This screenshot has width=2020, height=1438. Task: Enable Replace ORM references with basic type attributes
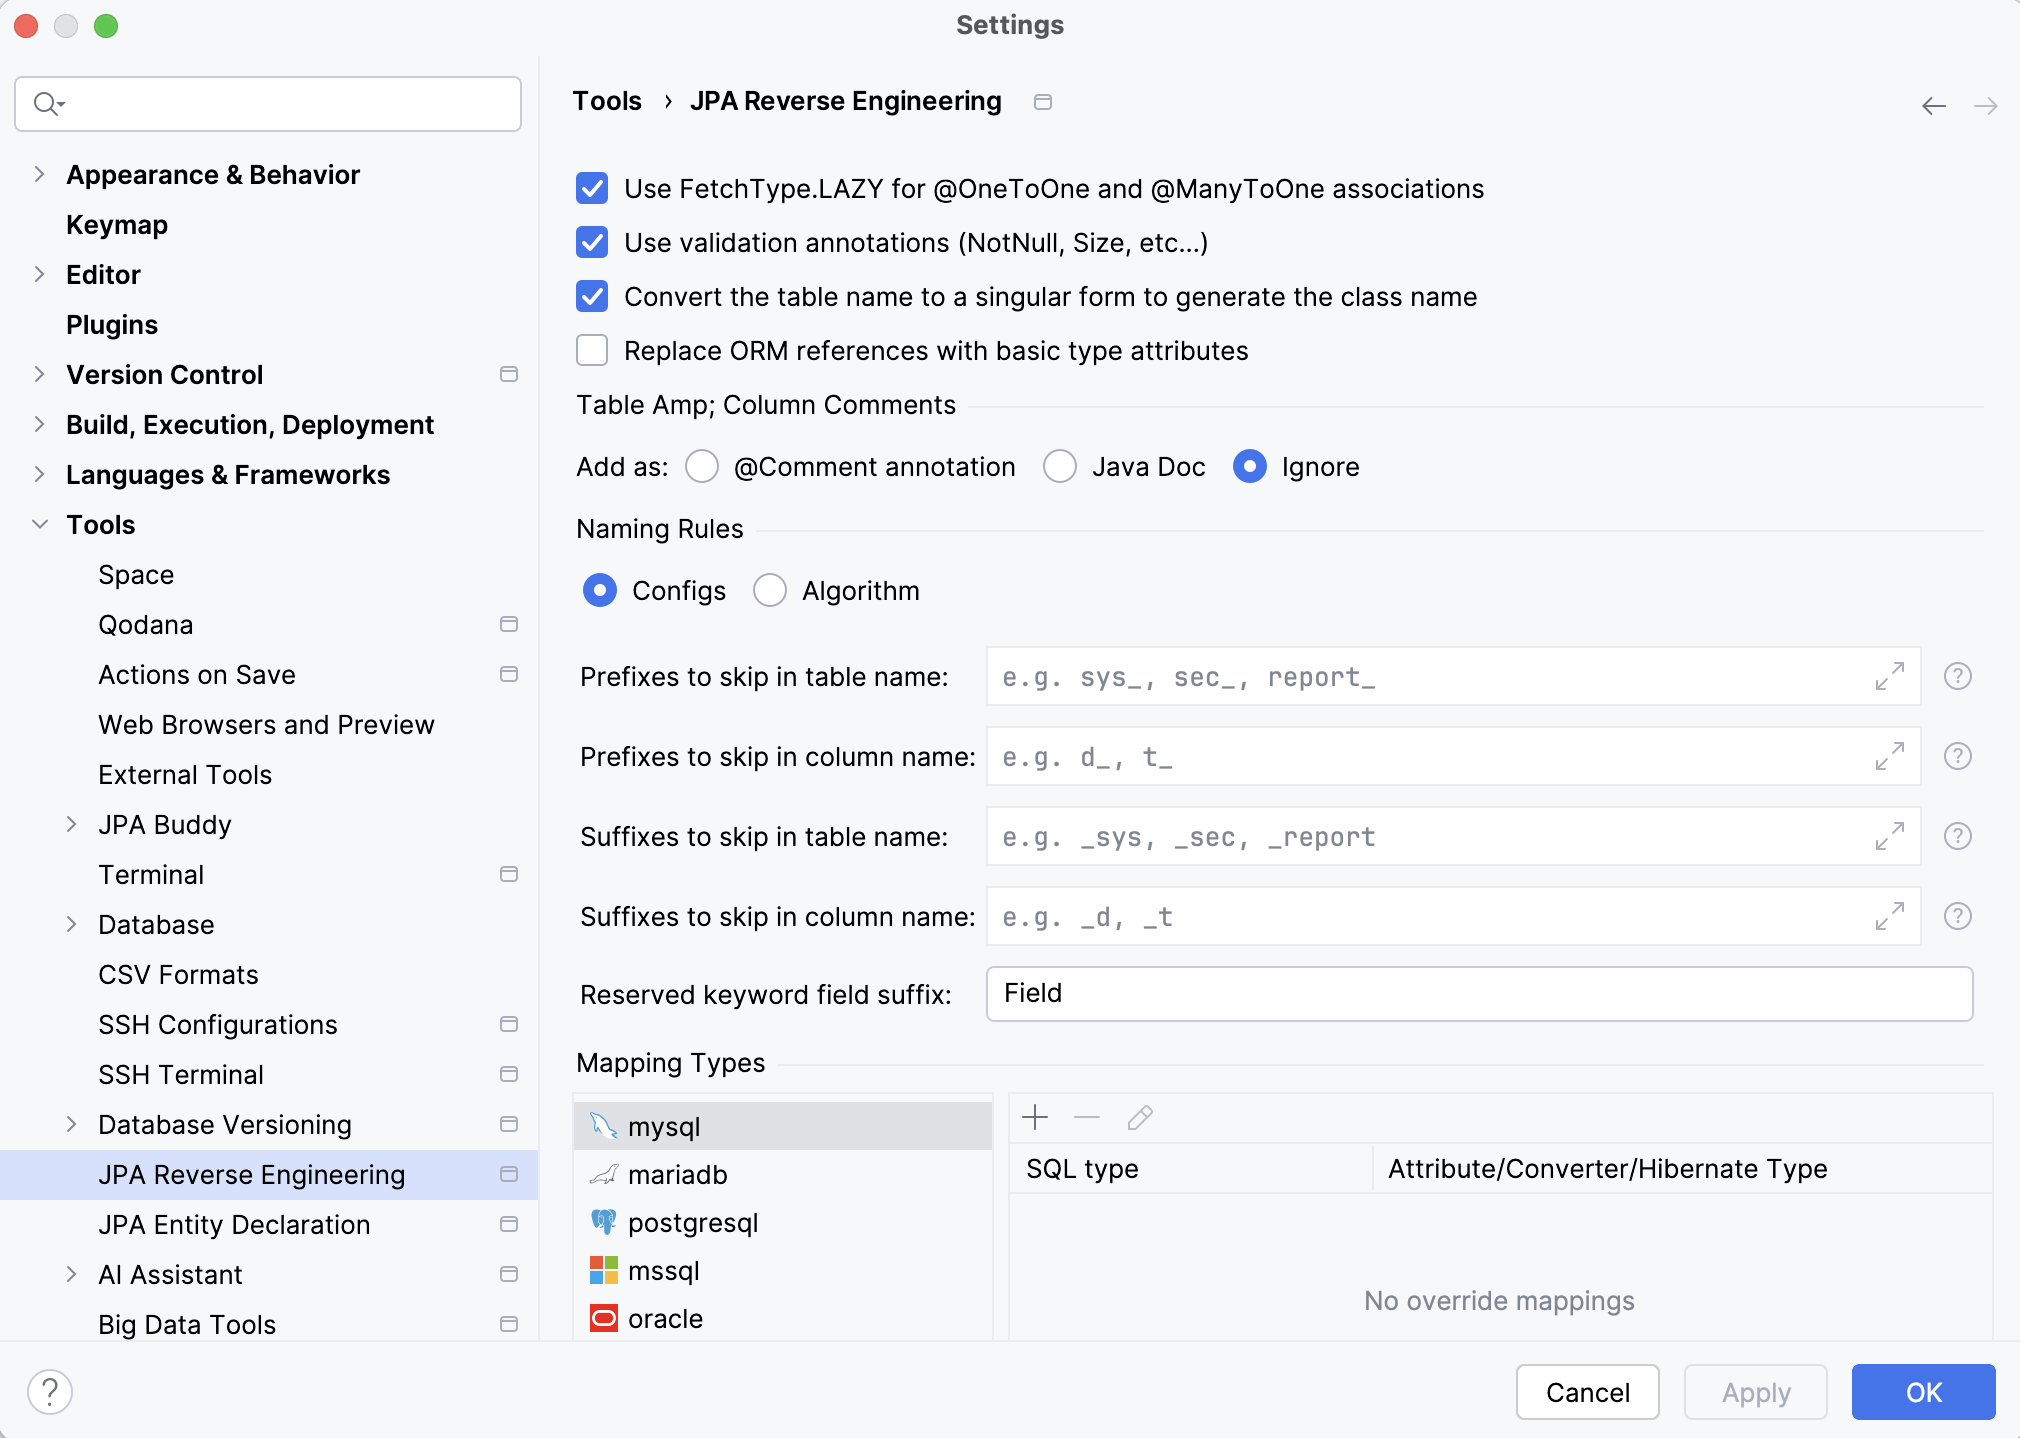click(591, 350)
